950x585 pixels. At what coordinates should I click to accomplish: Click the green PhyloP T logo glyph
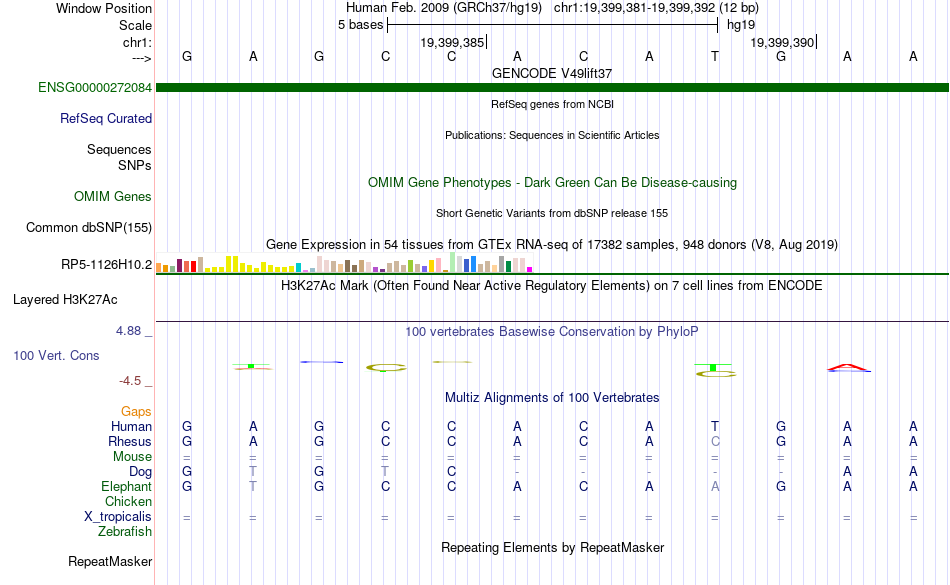click(713, 367)
